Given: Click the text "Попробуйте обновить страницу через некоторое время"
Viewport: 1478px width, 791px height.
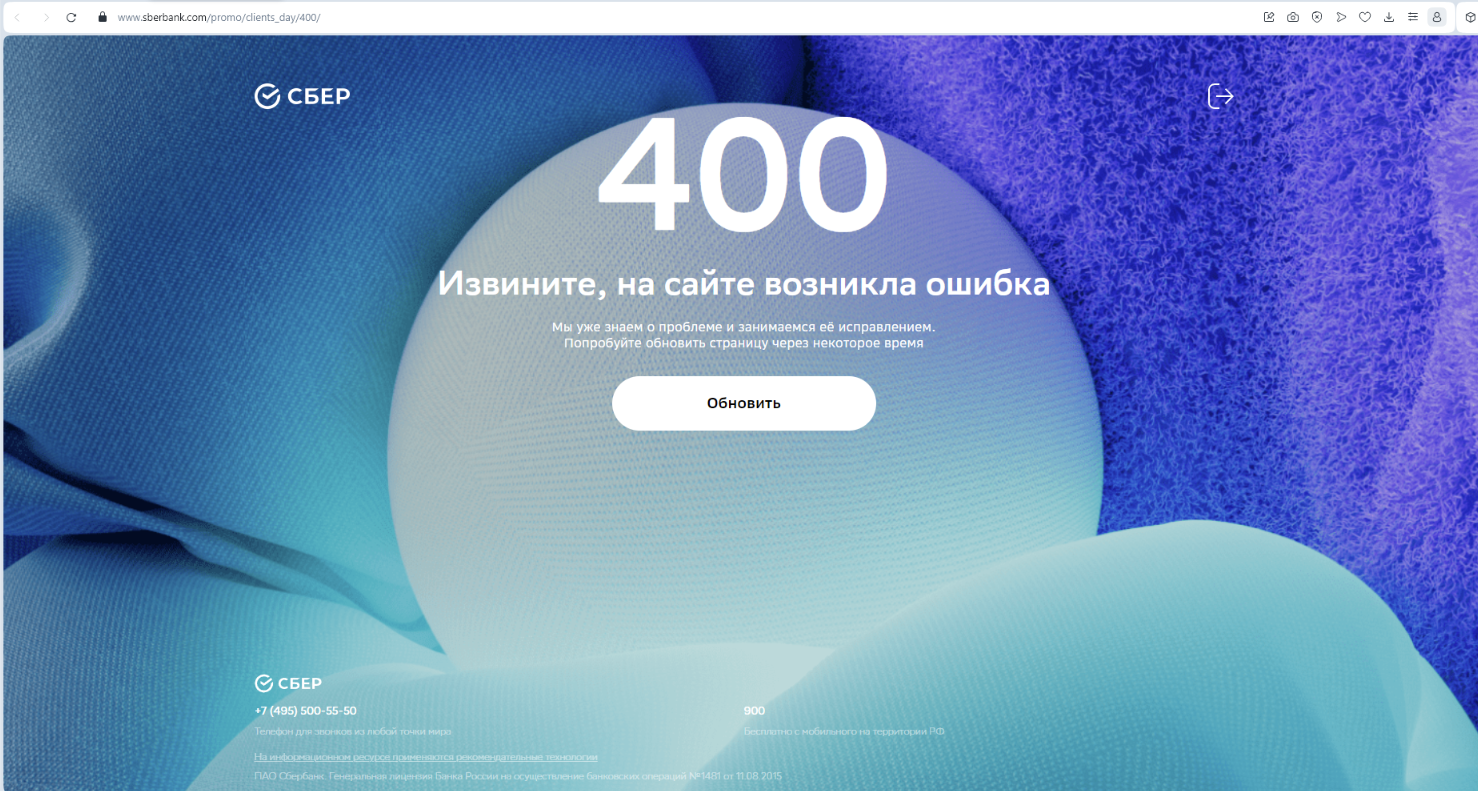Looking at the screenshot, I should tap(744, 343).
